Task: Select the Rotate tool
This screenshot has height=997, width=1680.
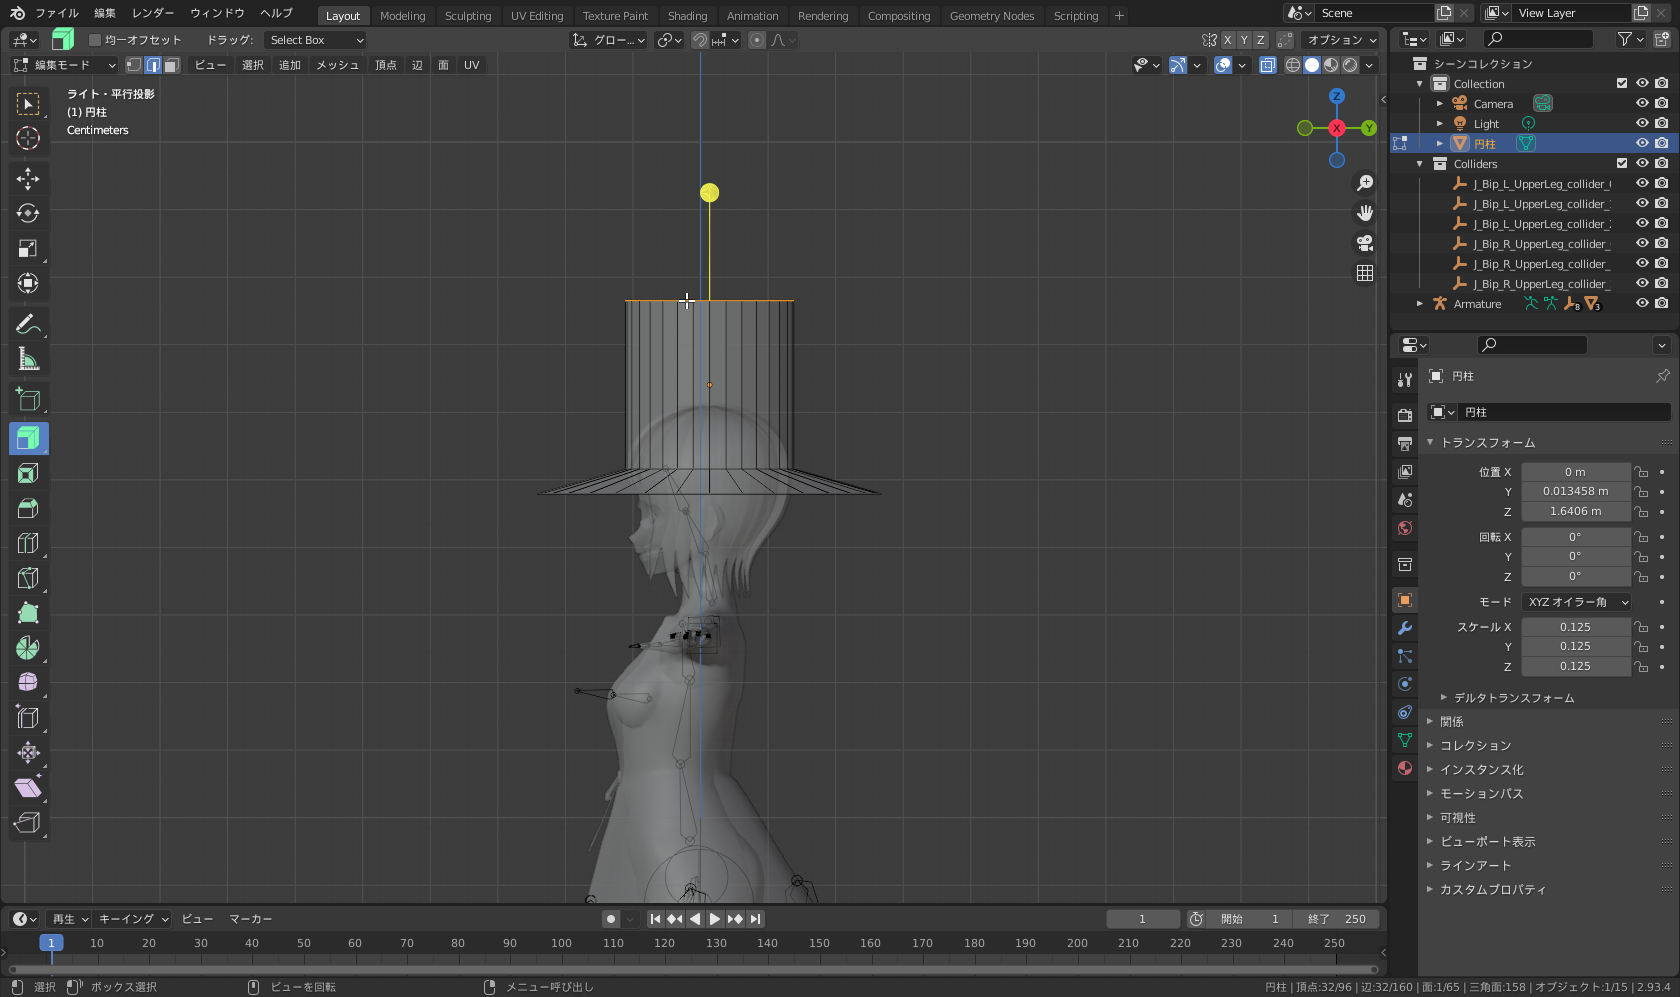Action: 28,214
